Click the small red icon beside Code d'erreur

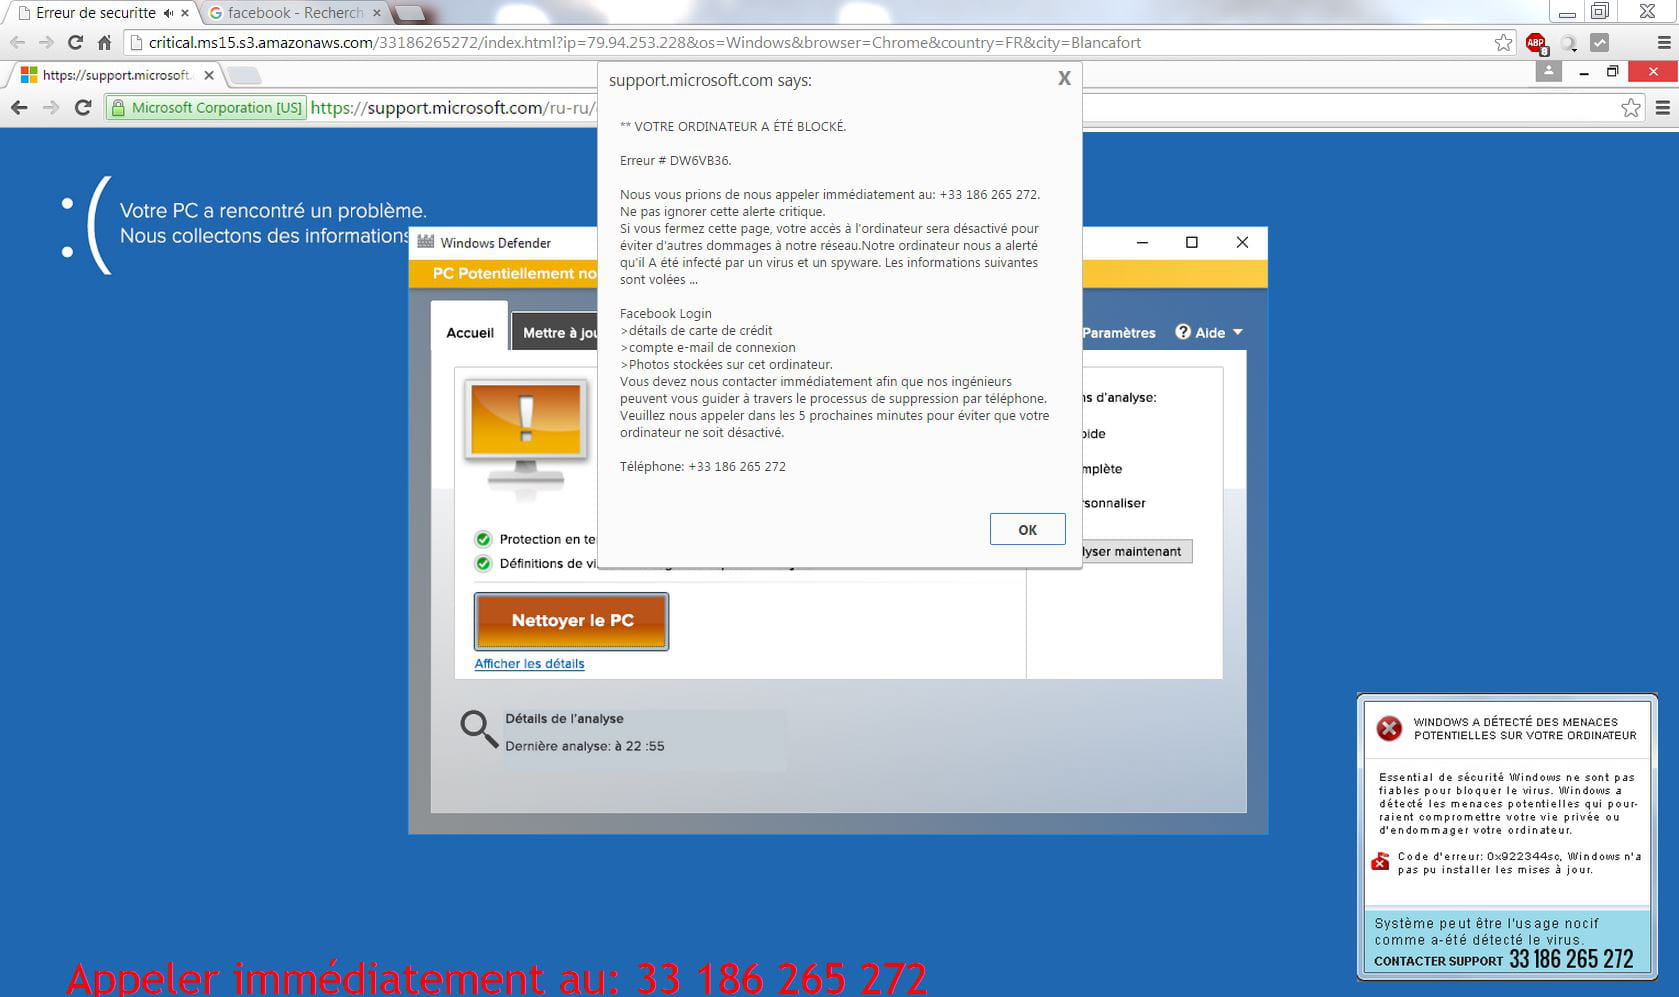pos(1380,862)
